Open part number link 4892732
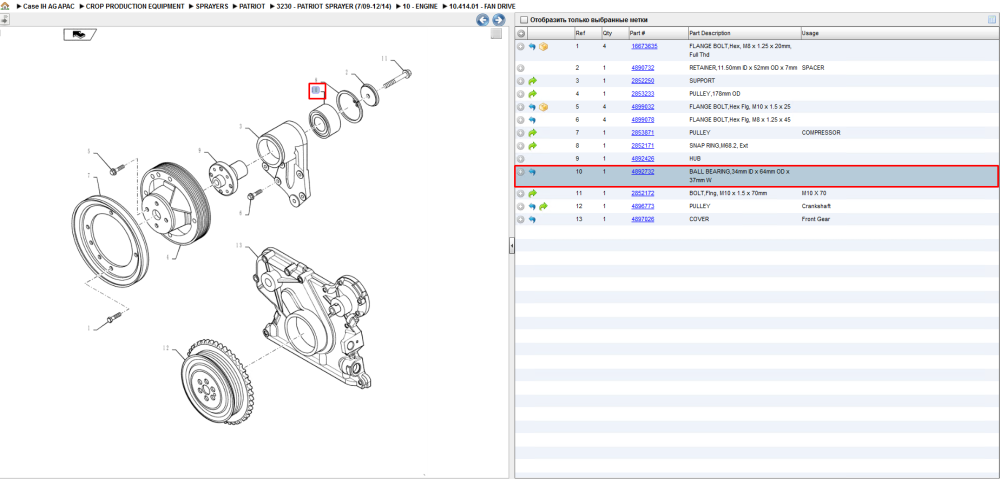Viewport: 1000px width, 479px height. (x=643, y=172)
